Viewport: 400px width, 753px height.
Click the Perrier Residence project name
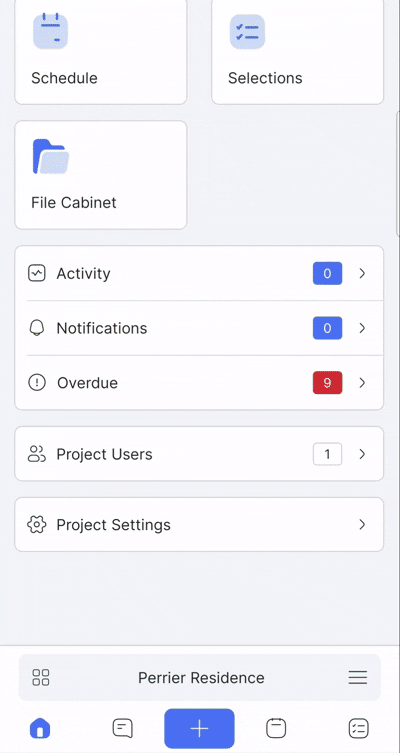tap(201, 678)
